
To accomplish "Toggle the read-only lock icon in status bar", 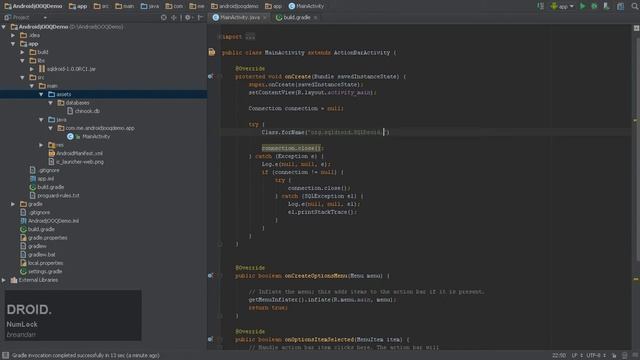I will 614,356.
